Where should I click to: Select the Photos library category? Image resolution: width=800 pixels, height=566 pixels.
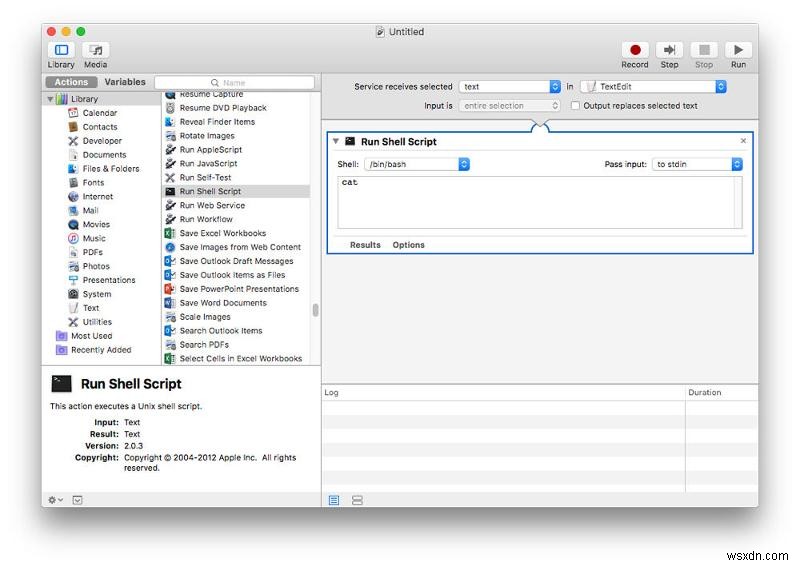pyautogui.click(x=96, y=266)
